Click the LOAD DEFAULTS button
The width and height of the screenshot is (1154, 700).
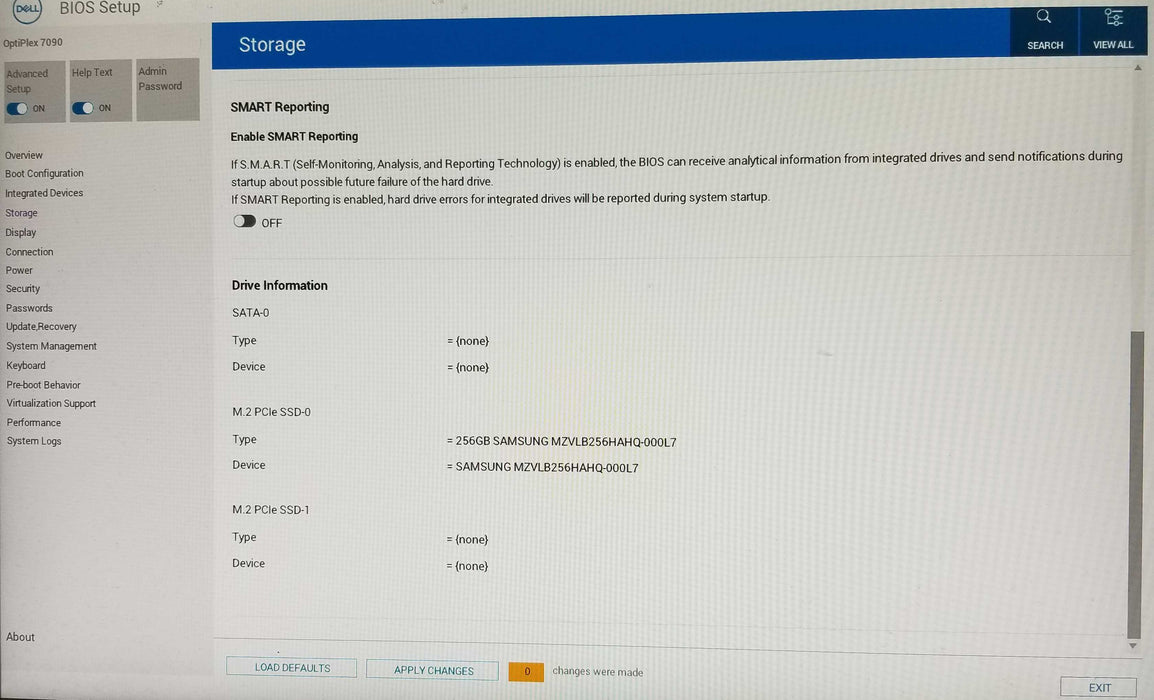pyautogui.click(x=292, y=668)
